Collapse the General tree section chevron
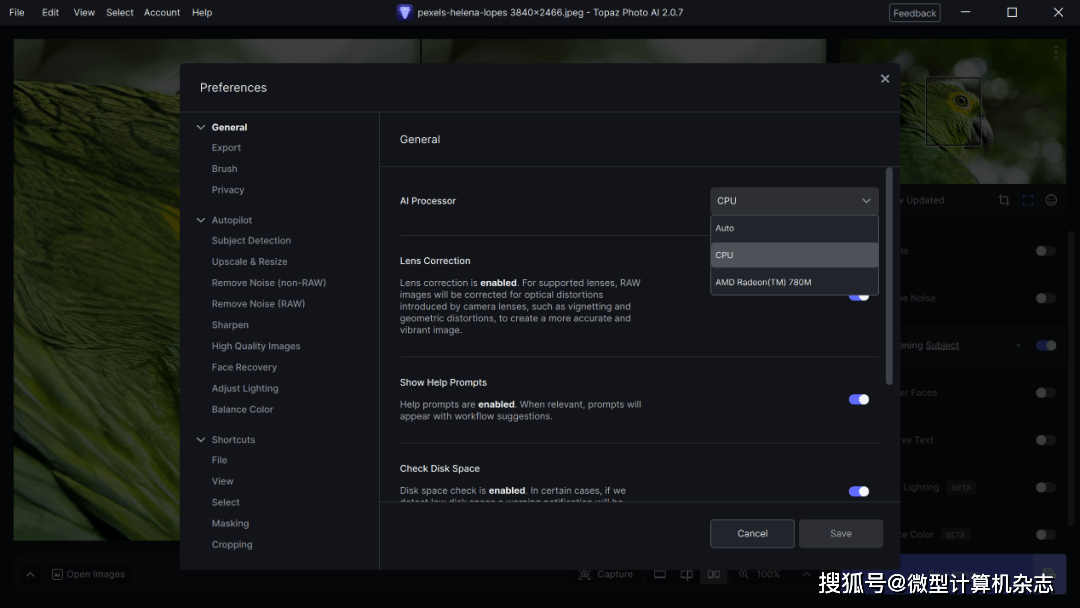The height and width of the screenshot is (608, 1080). [x=200, y=127]
